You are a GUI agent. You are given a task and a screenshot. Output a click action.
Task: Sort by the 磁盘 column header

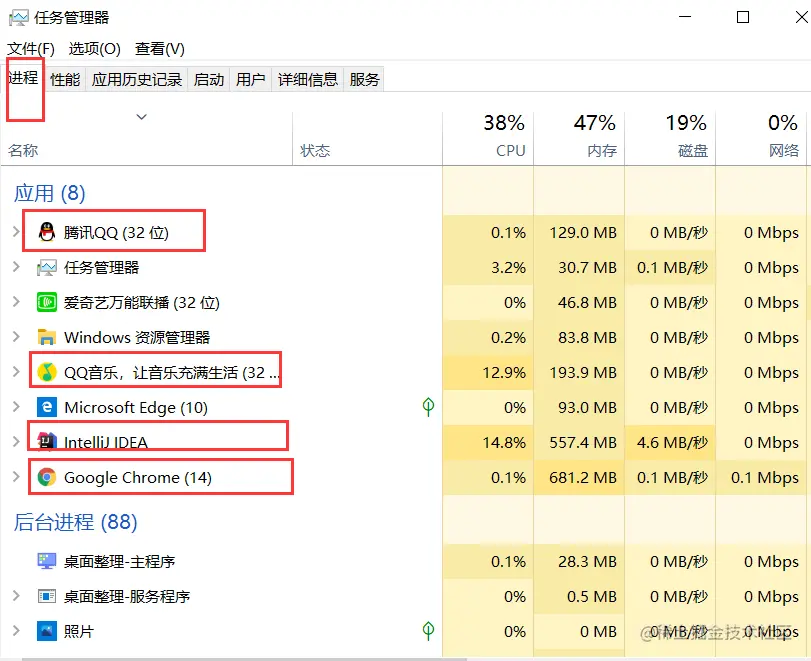(x=670, y=139)
